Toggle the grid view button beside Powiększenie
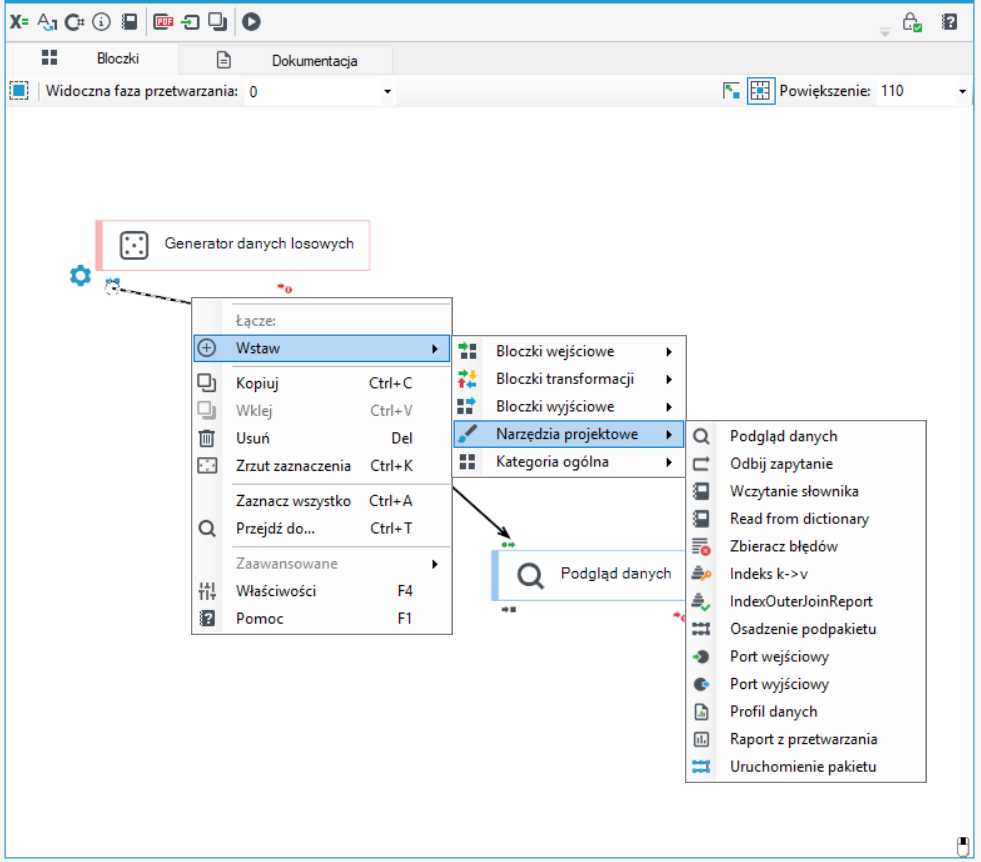The height and width of the screenshot is (862, 981). coord(760,91)
